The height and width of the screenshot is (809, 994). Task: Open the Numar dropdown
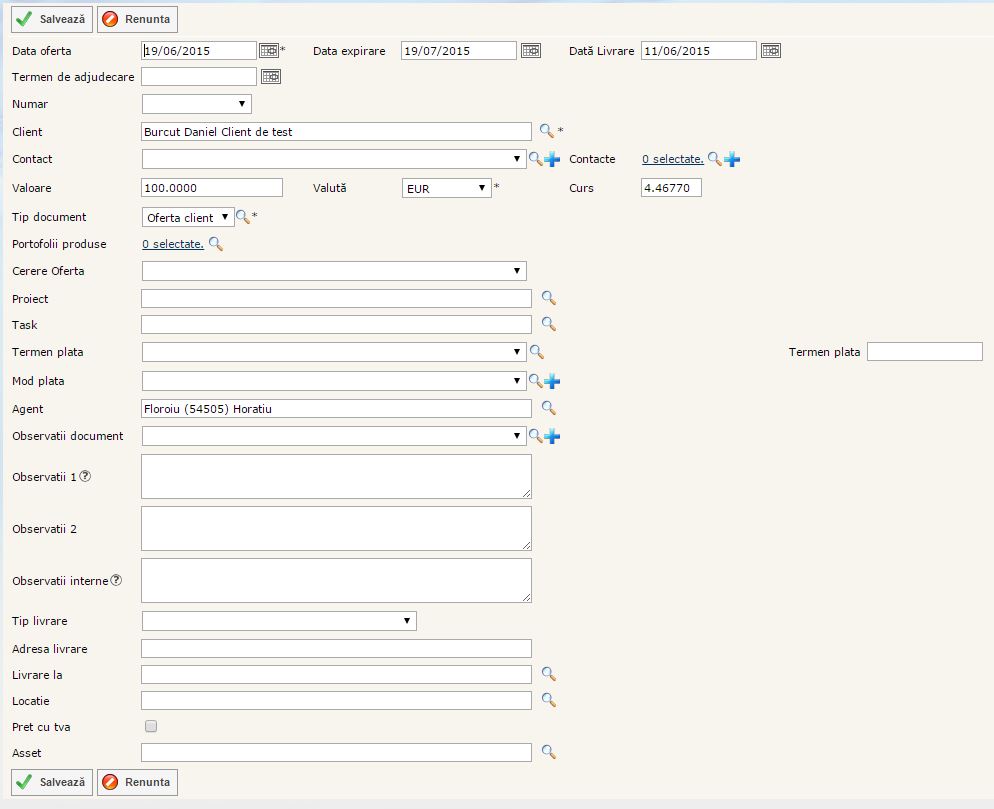click(x=197, y=104)
